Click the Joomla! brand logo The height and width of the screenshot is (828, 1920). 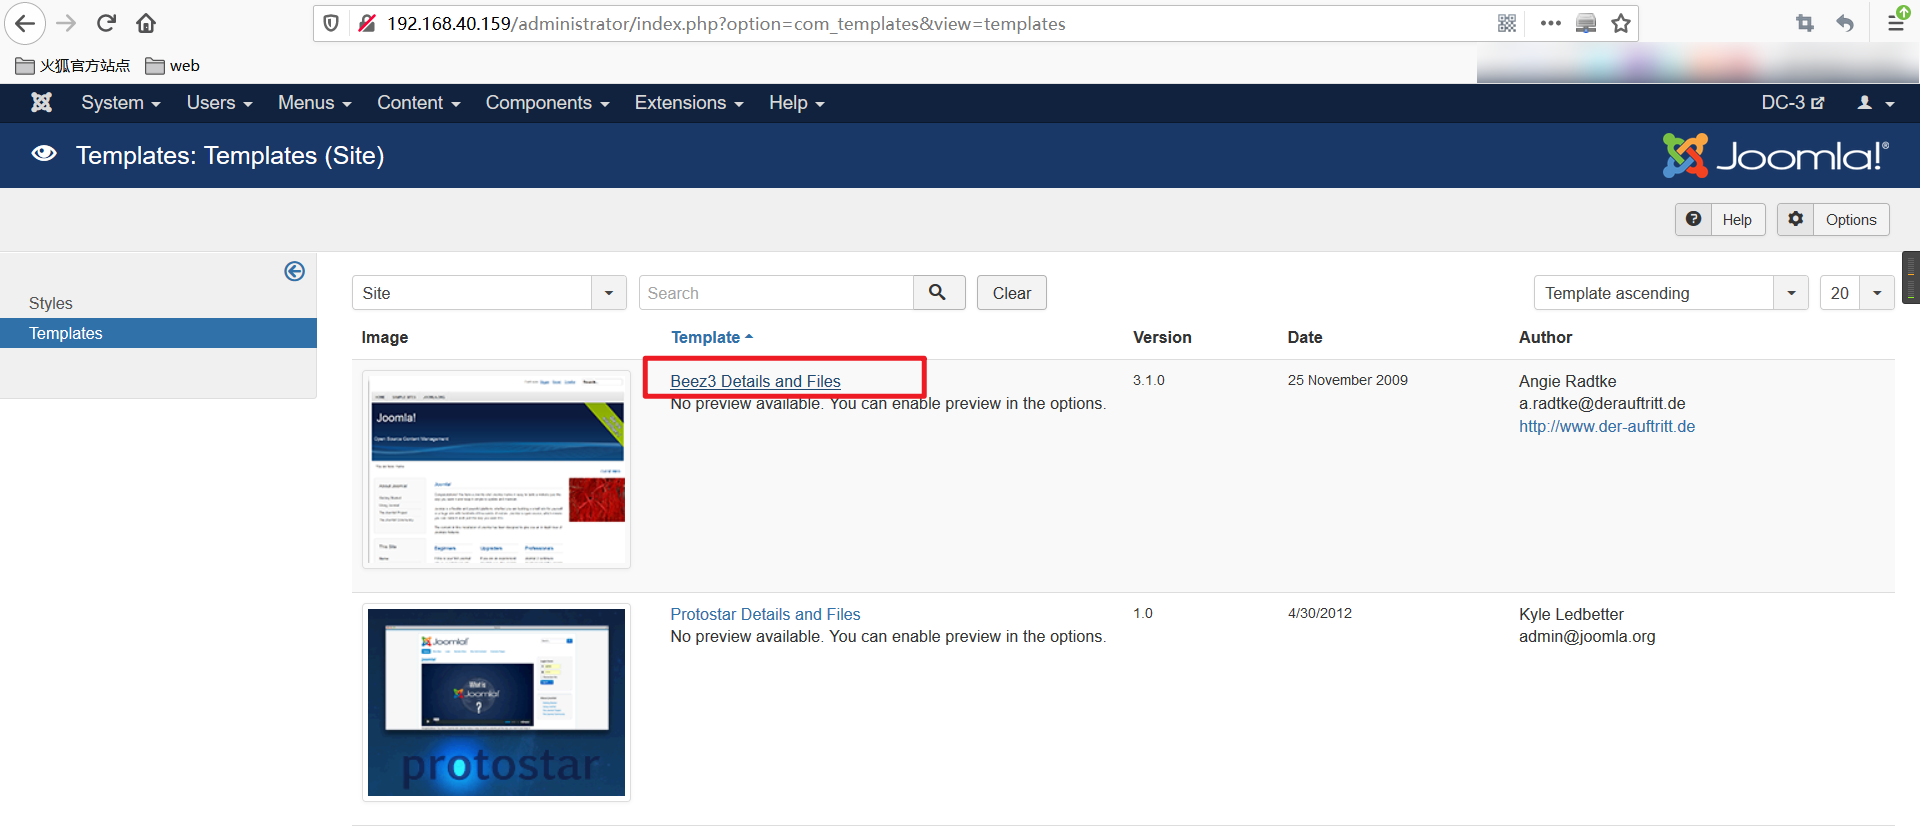(1776, 156)
